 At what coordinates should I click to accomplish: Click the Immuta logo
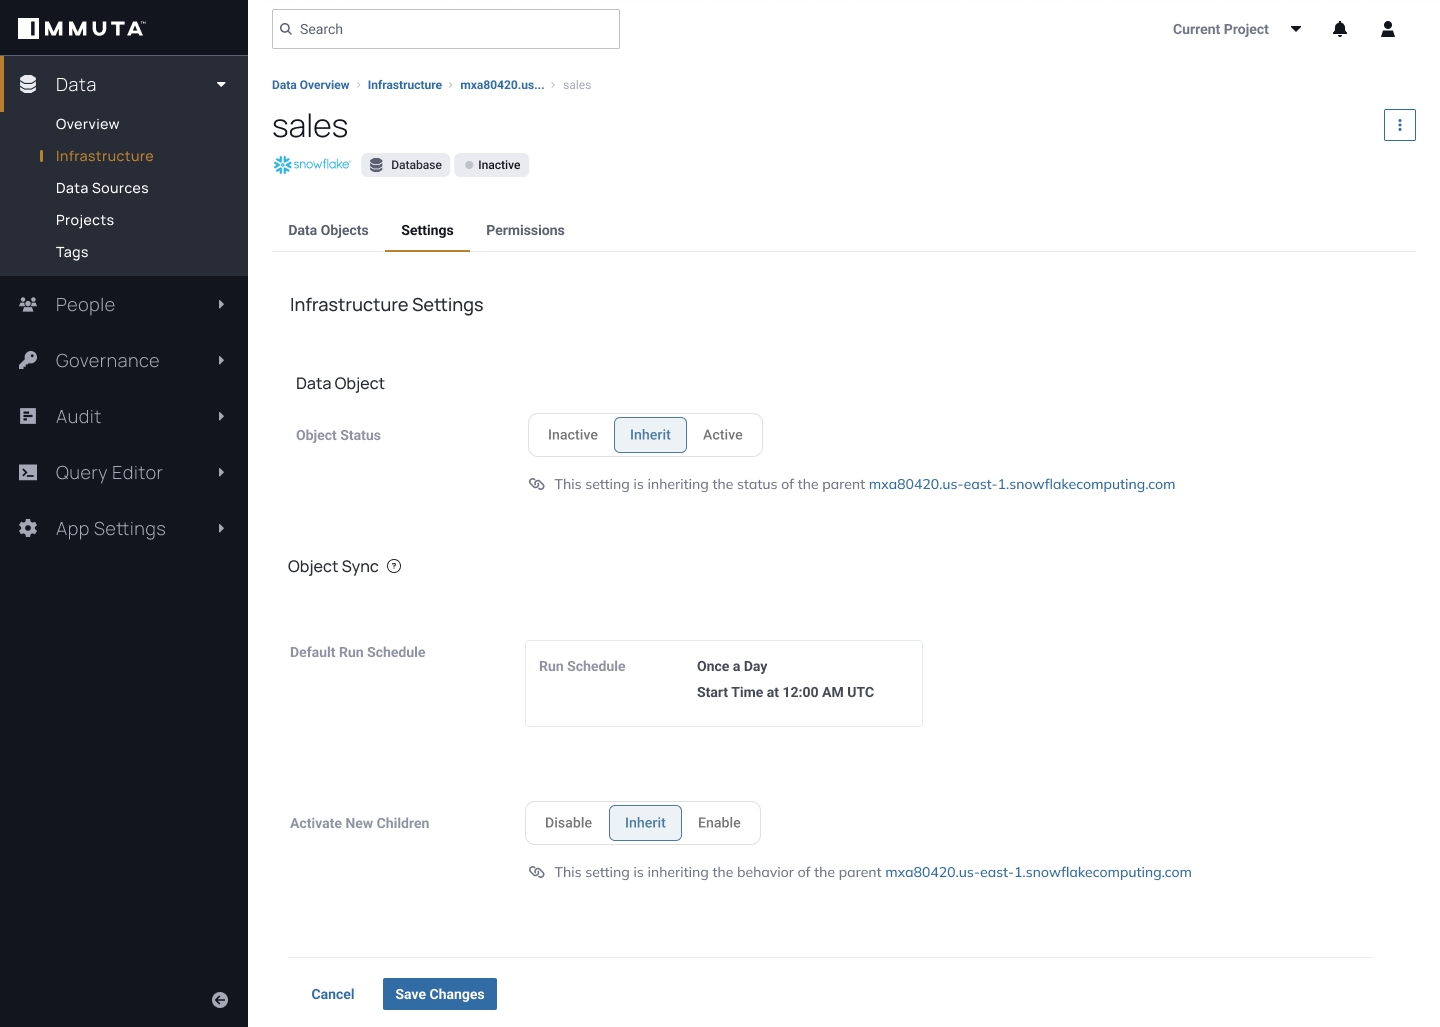pos(81,28)
